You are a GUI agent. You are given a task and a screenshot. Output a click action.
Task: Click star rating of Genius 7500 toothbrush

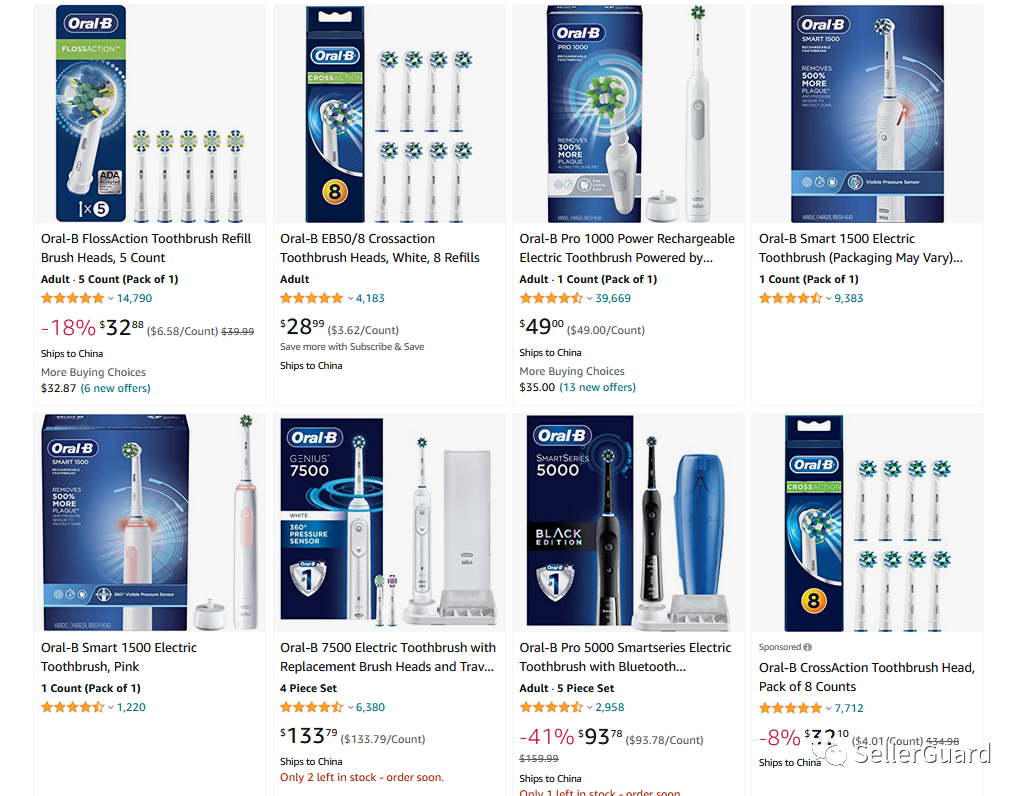pos(311,708)
